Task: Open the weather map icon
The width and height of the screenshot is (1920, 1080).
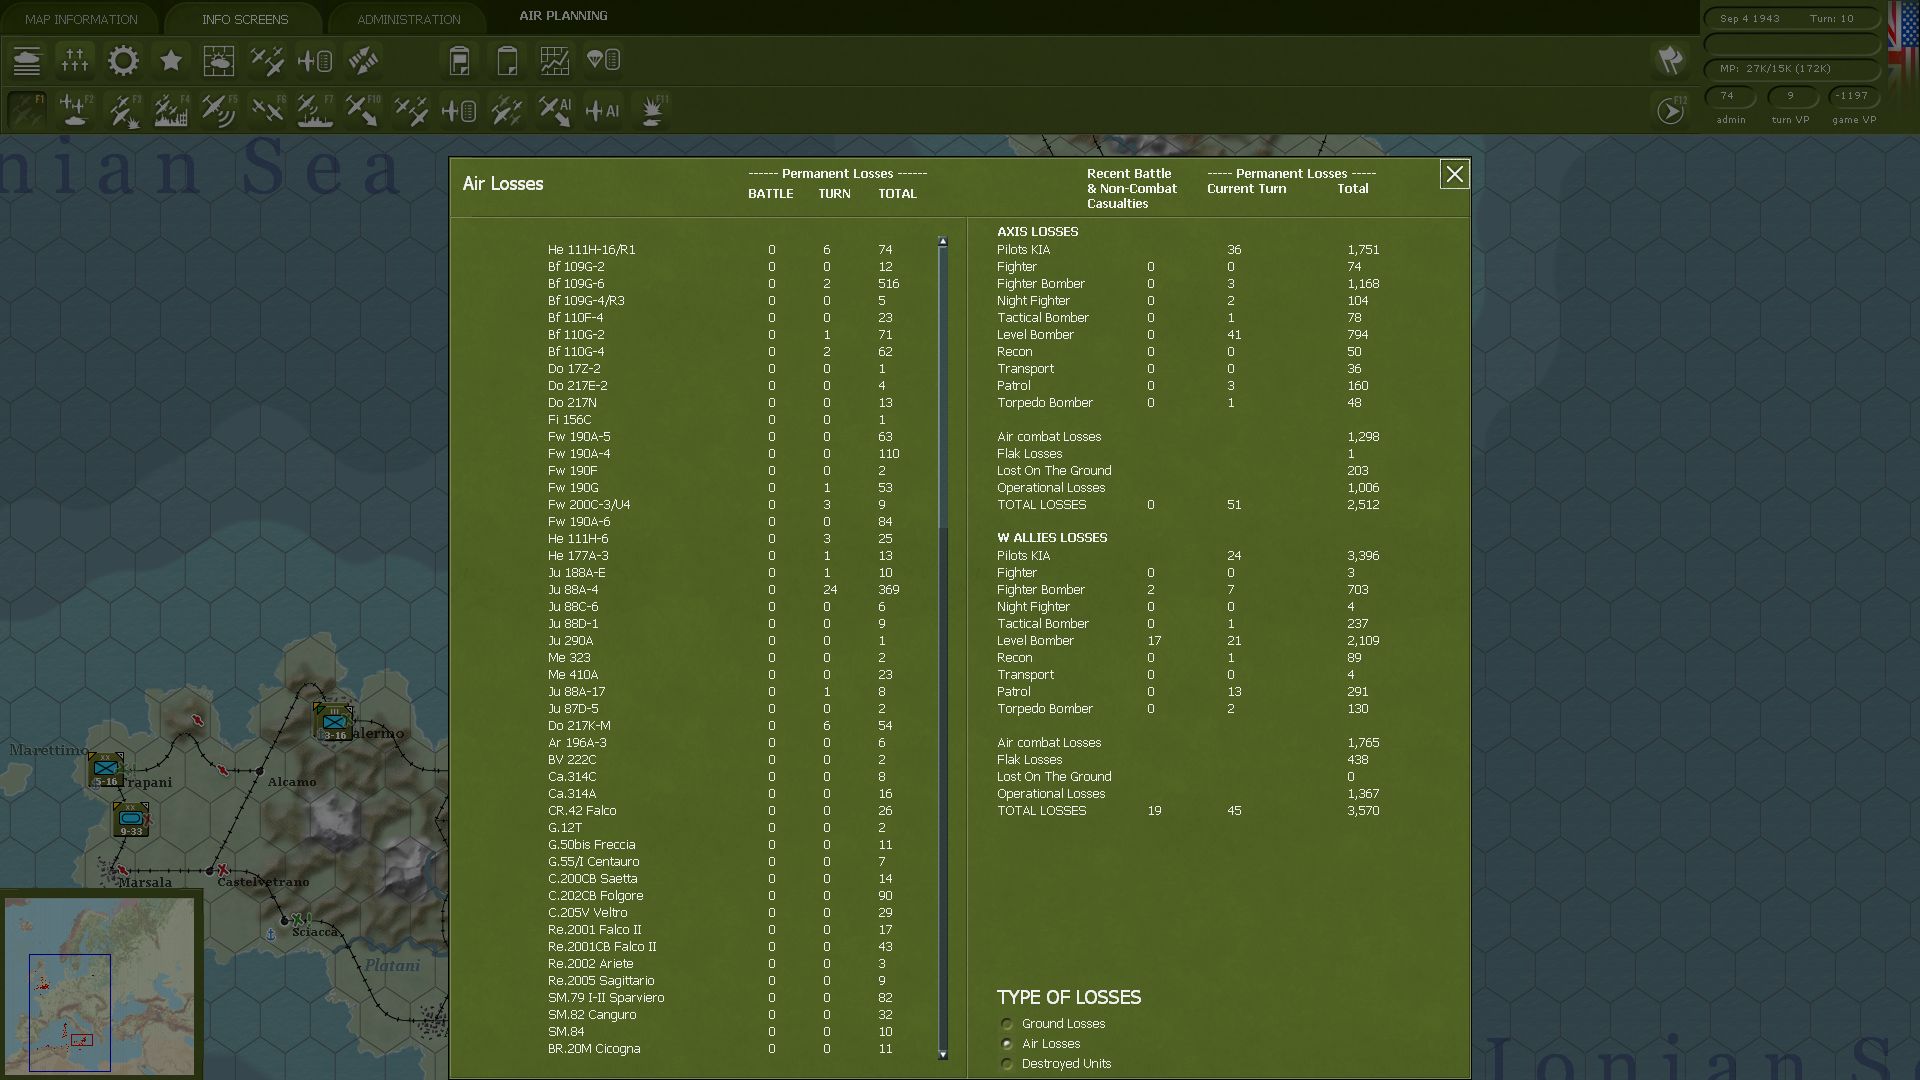Action: pyautogui.click(x=219, y=61)
